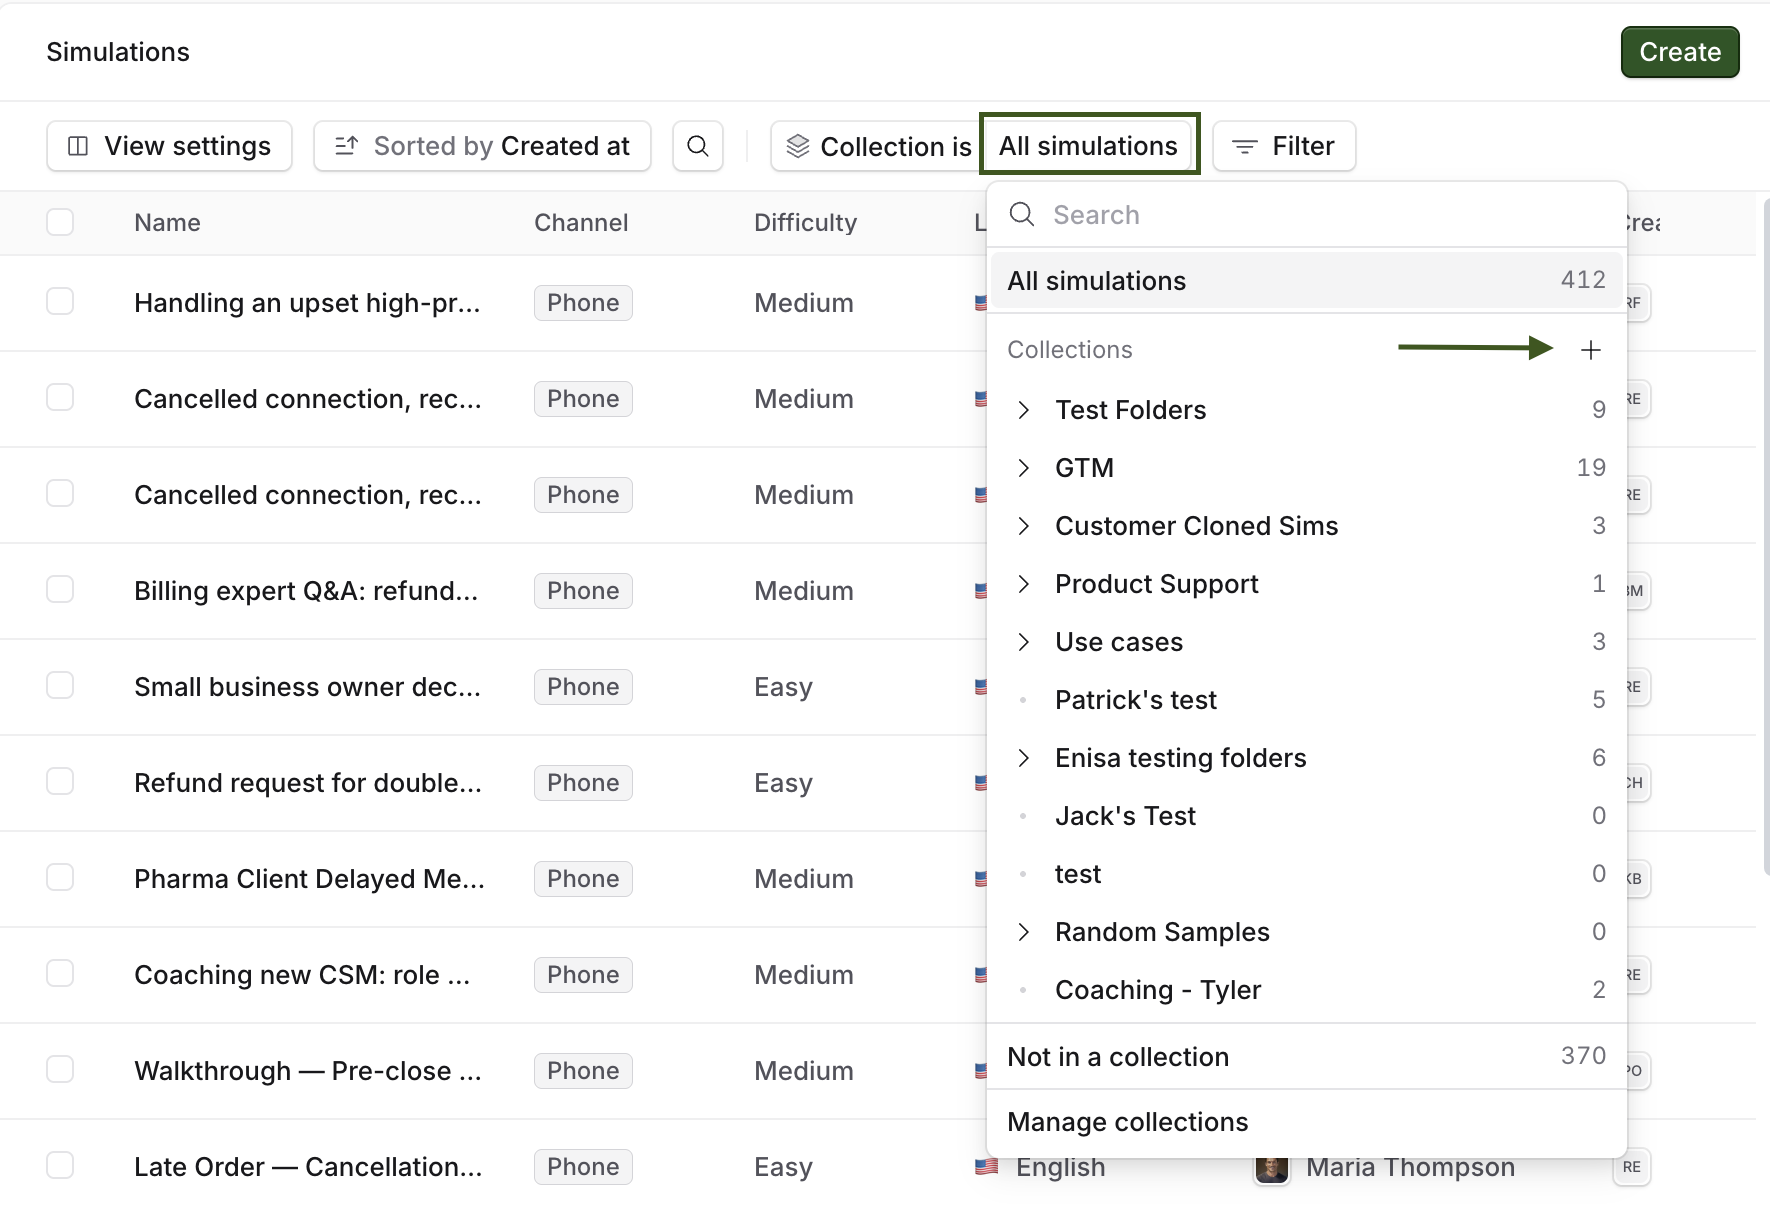The height and width of the screenshot is (1210, 1770).
Task: Click the Name column header
Action: 167,223
